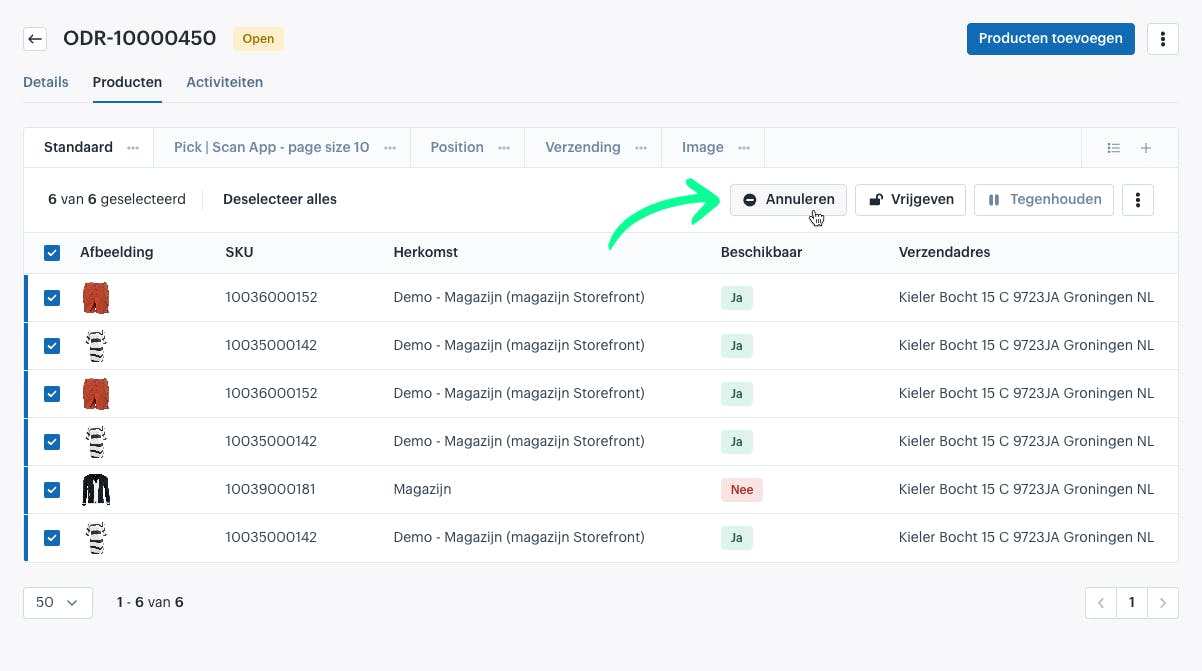Open the three-dot menu next to Tegenhouden

click(x=1138, y=200)
